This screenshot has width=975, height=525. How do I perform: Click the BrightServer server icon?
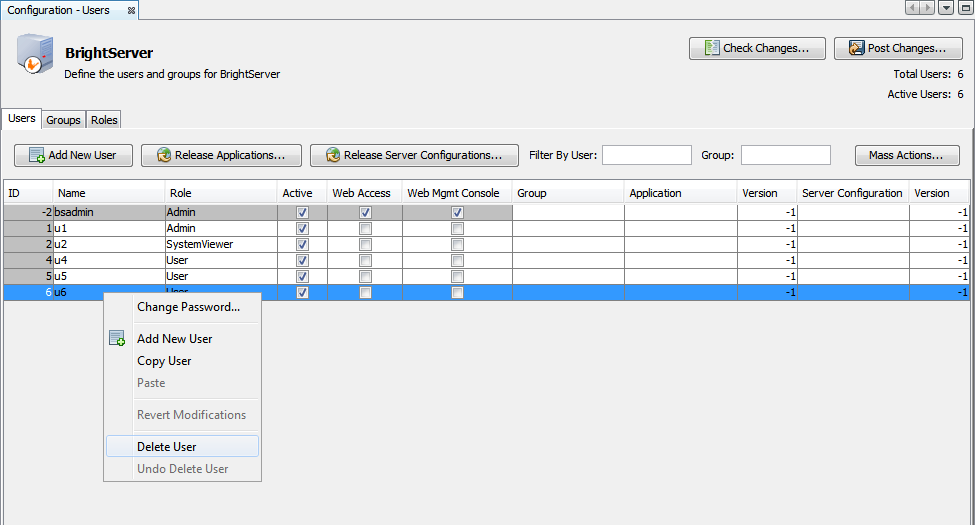33,54
